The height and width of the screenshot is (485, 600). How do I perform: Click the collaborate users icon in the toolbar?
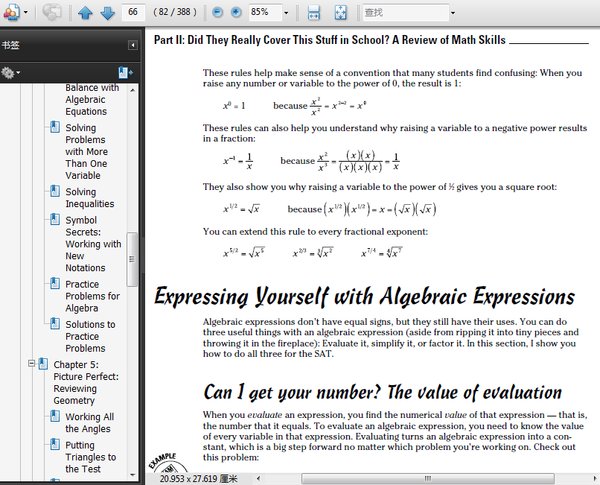pyautogui.click(x=11, y=12)
